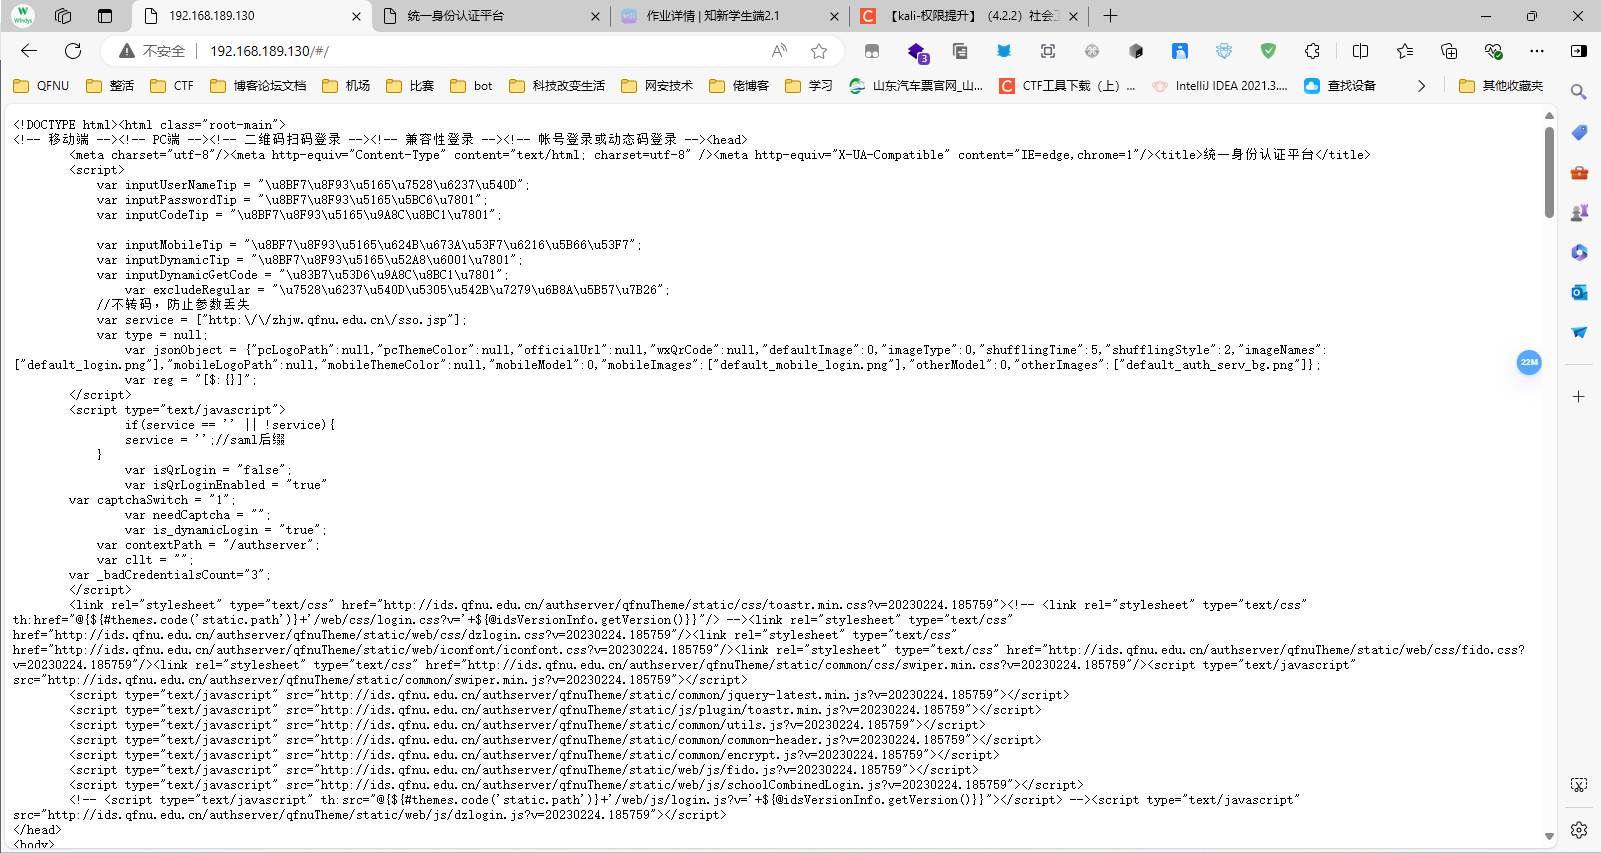
Task: Click the 不安全 site security indicator
Action: (152, 51)
